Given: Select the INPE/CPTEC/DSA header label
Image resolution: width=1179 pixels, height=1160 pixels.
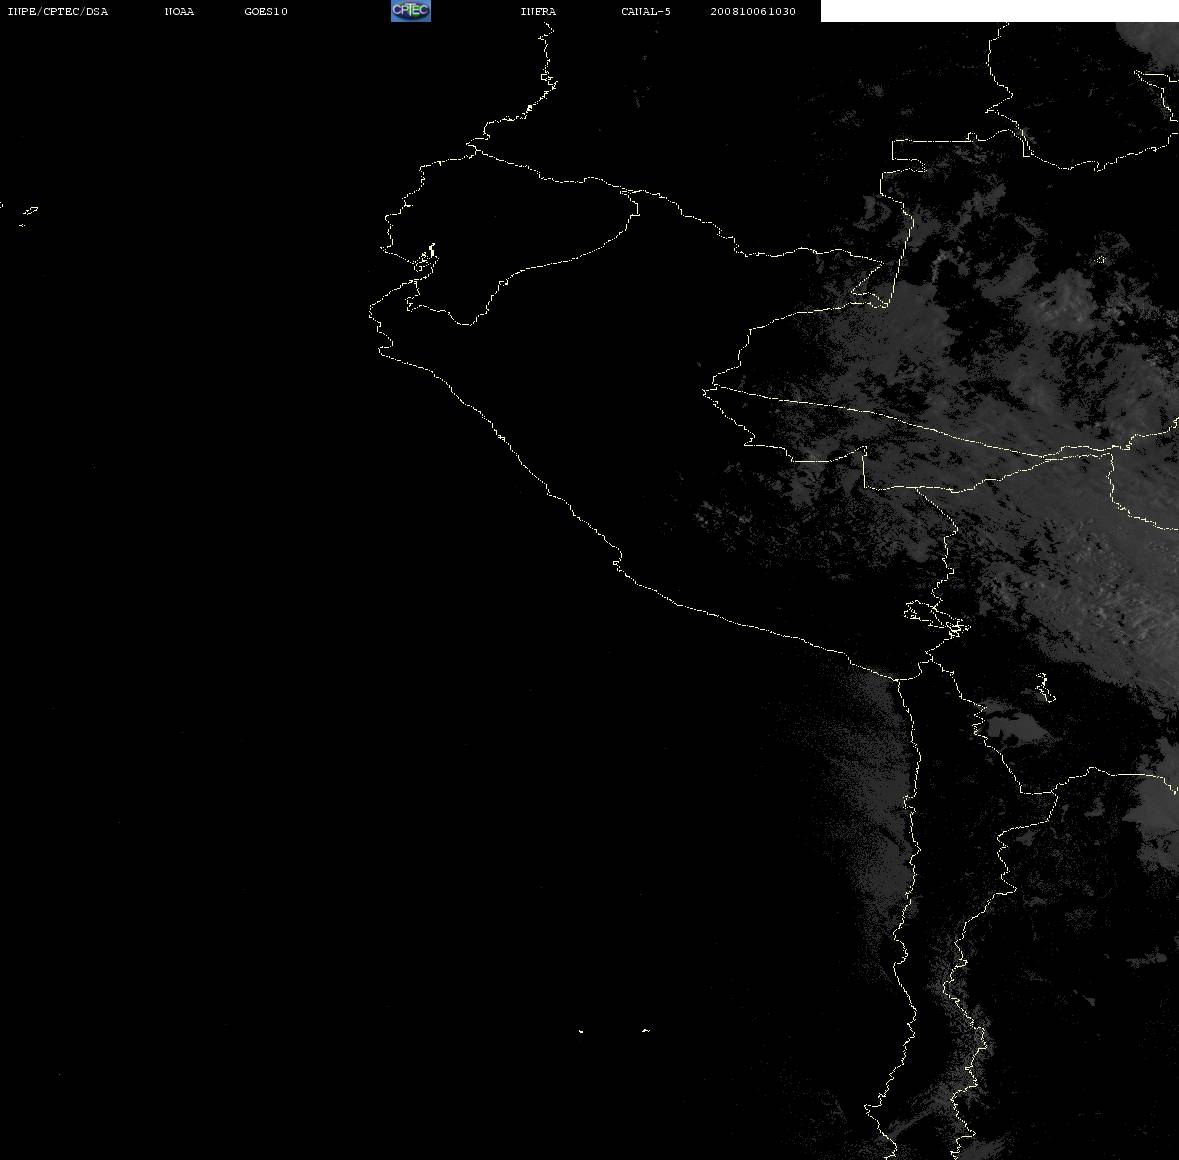Looking at the screenshot, I should pos(57,11).
